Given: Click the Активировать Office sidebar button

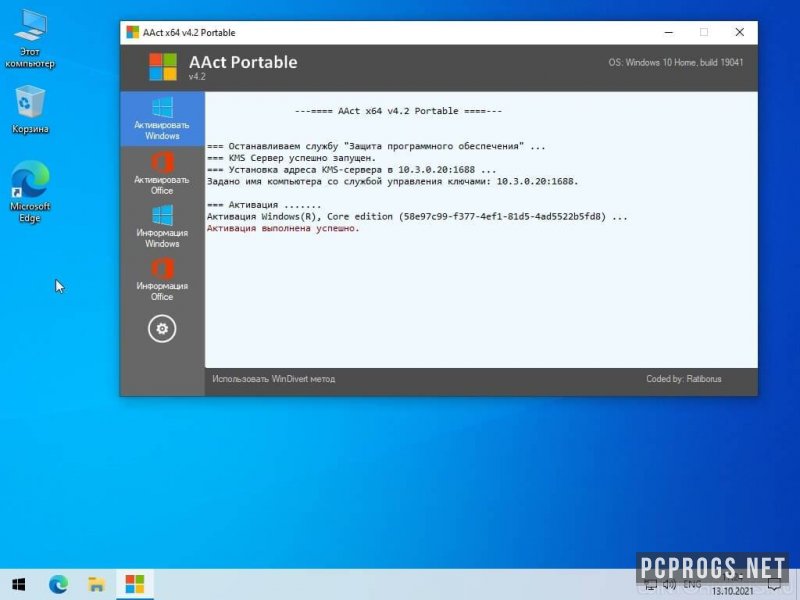Looking at the screenshot, I should [162, 173].
